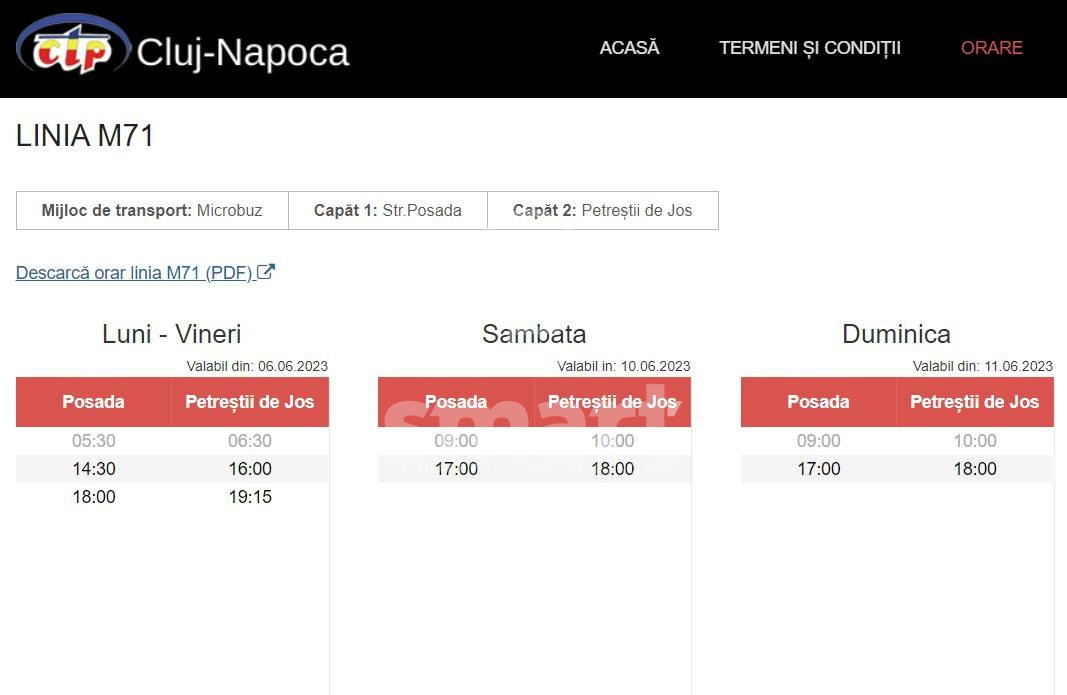Click the Luni - Vineri schedule title
The height and width of the screenshot is (695, 1067).
click(171, 334)
